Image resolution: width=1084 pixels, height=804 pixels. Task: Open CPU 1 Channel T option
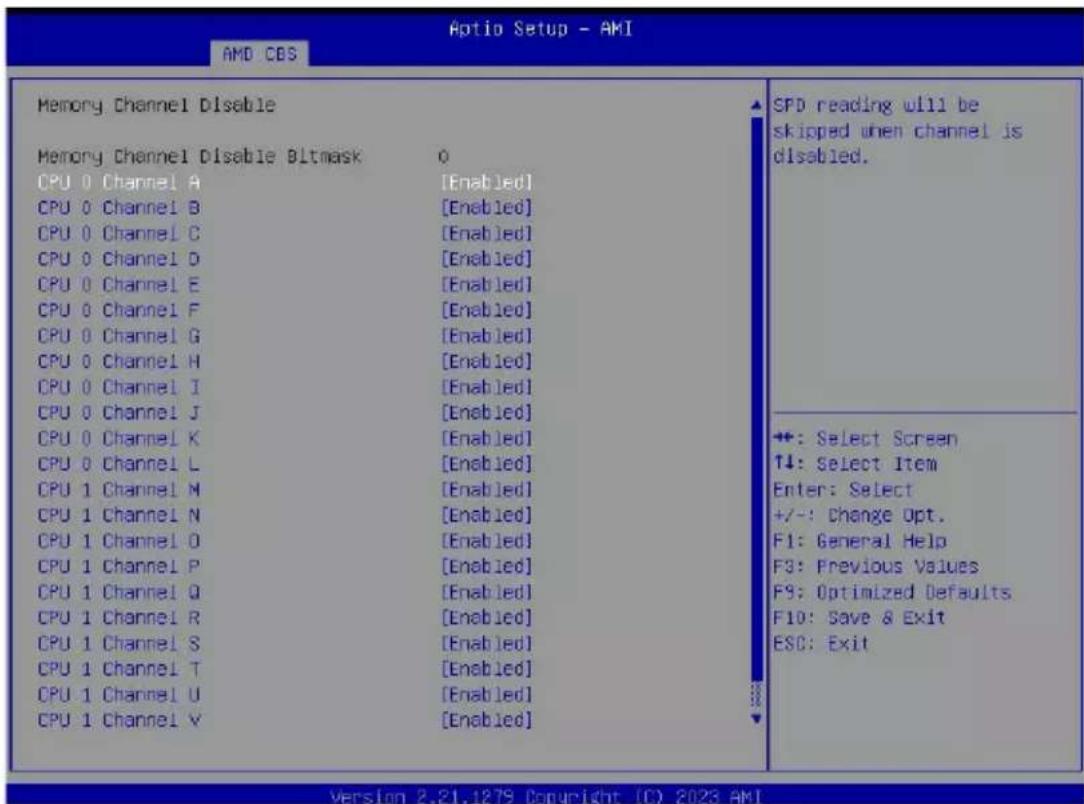[x=285, y=669]
